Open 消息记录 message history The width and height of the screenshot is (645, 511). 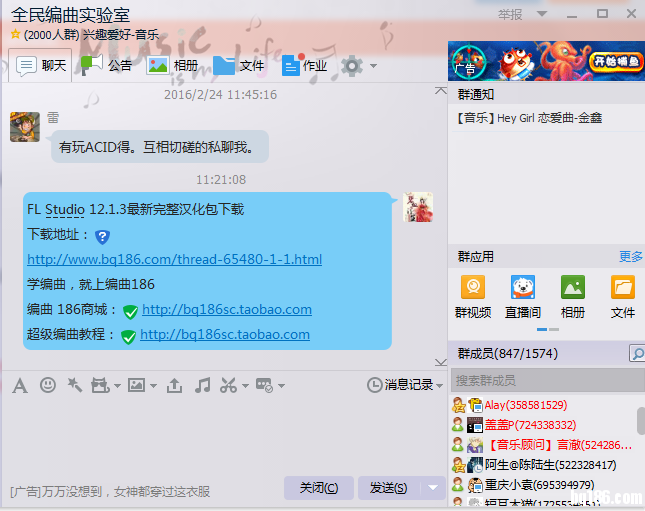tap(400, 385)
